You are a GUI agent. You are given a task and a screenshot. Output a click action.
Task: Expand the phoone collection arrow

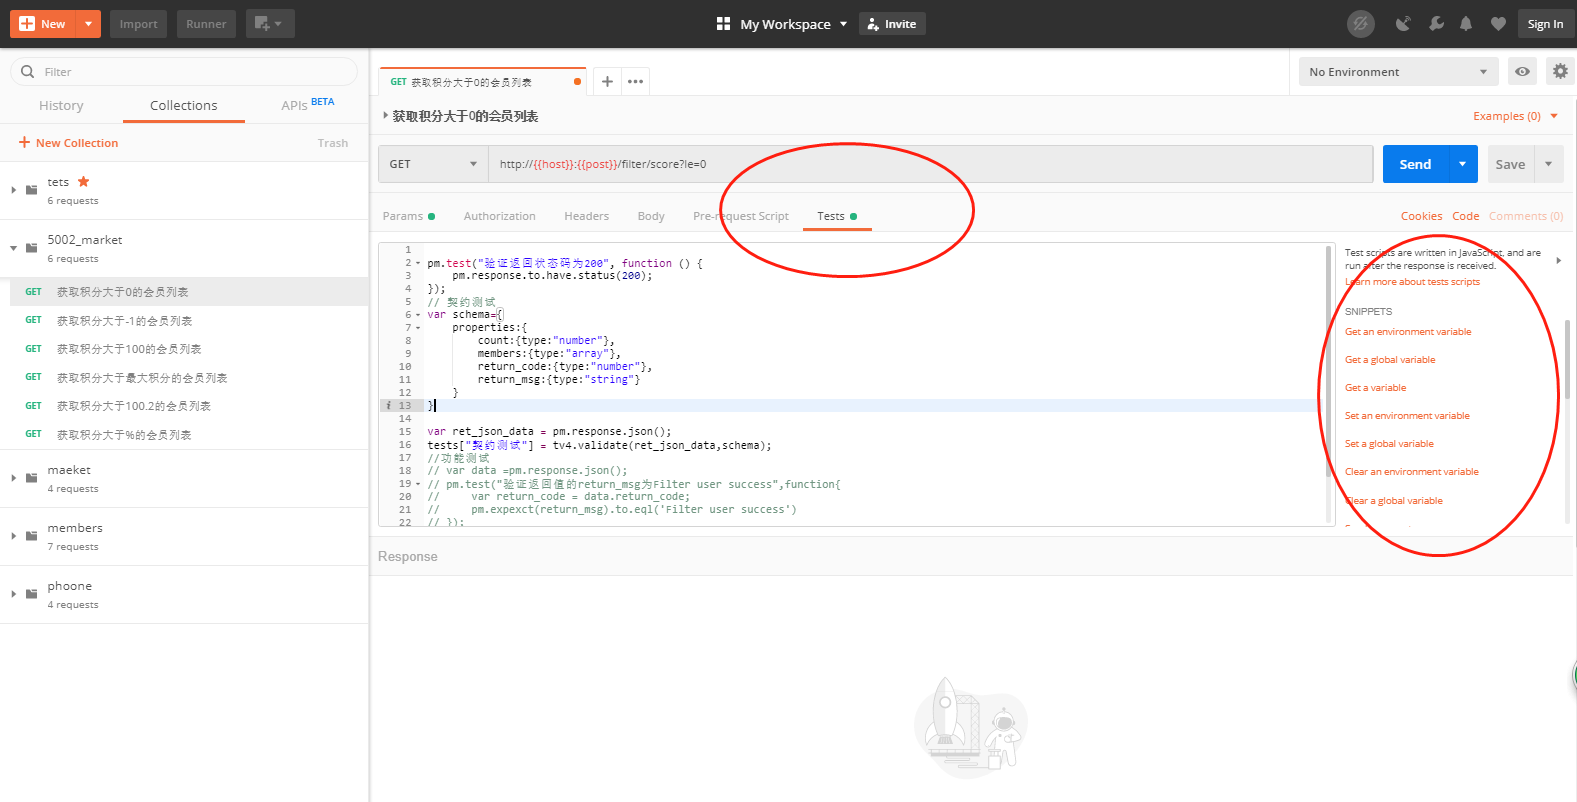13,594
